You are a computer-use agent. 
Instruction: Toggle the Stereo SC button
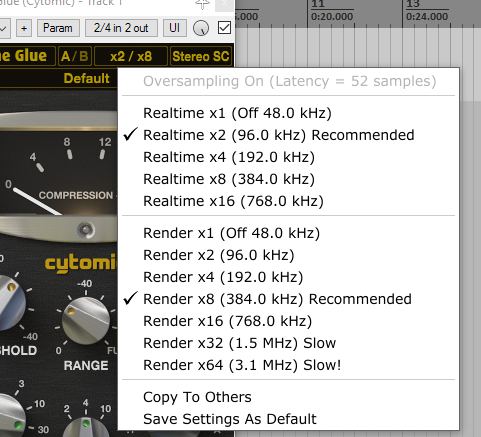[201, 56]
